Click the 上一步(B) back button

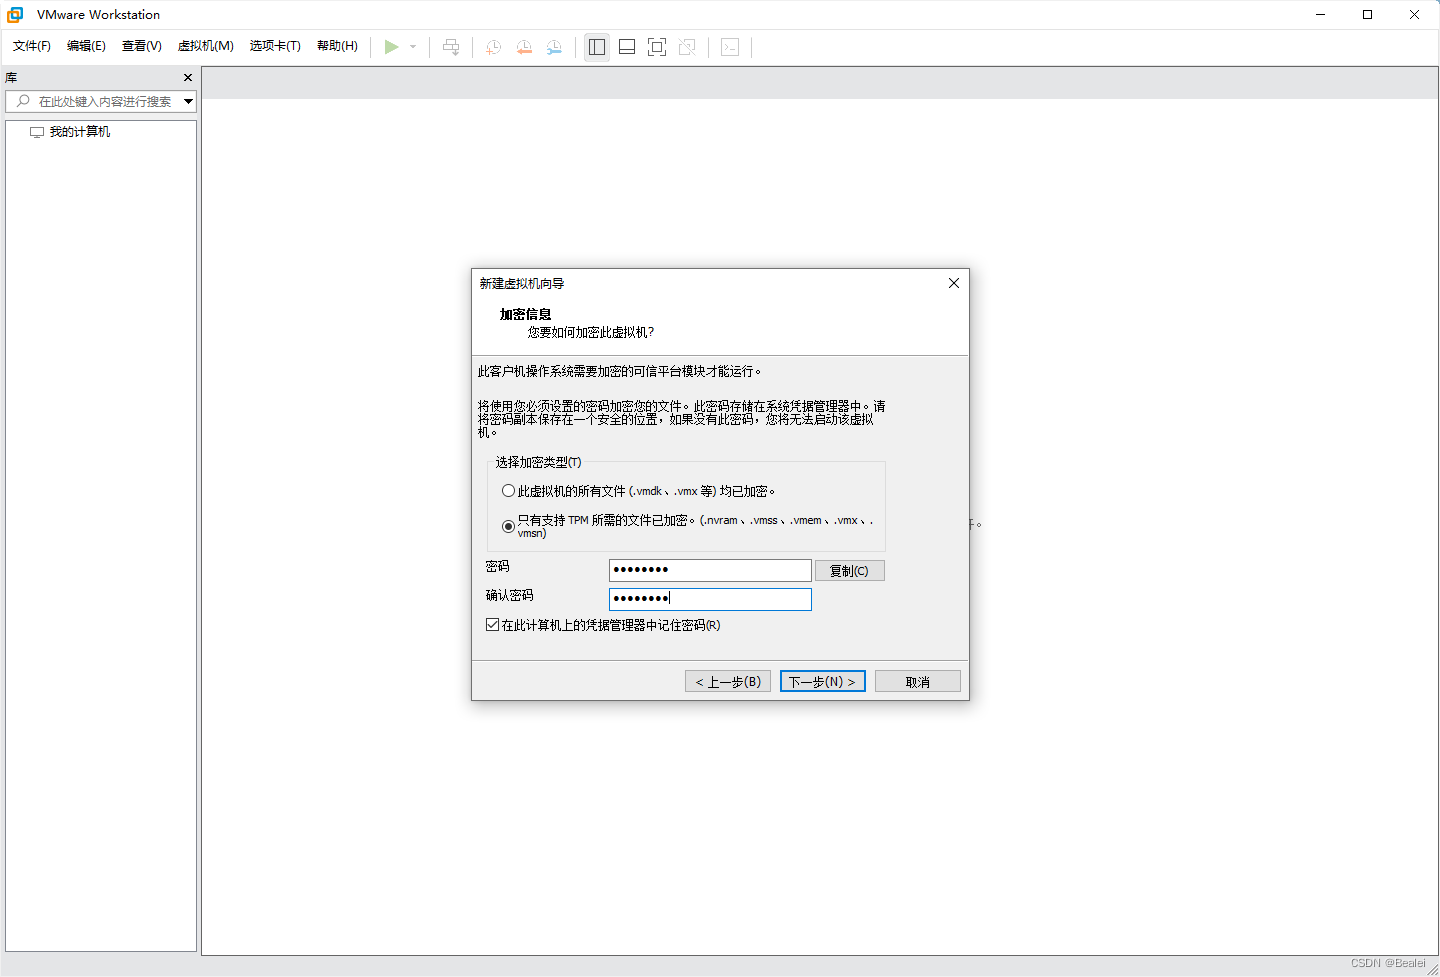[728, 682]
